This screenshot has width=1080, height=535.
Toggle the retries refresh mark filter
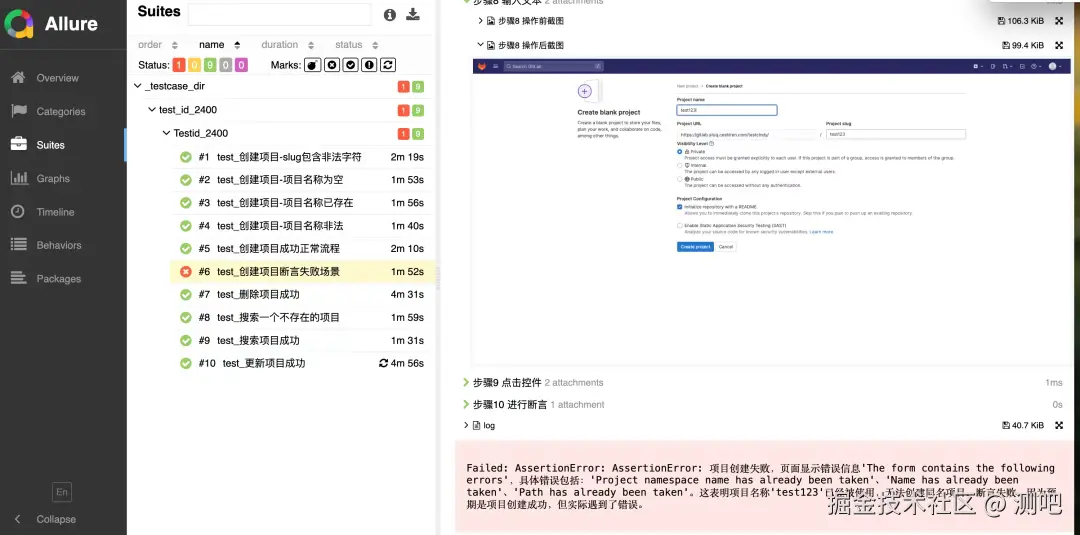coord(388,65)
